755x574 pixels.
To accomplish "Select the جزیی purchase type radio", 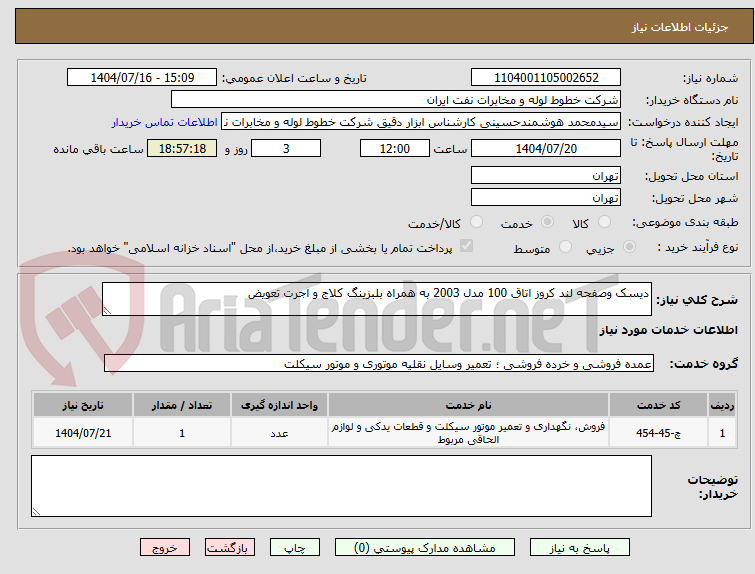I will [x=629, y=247].
